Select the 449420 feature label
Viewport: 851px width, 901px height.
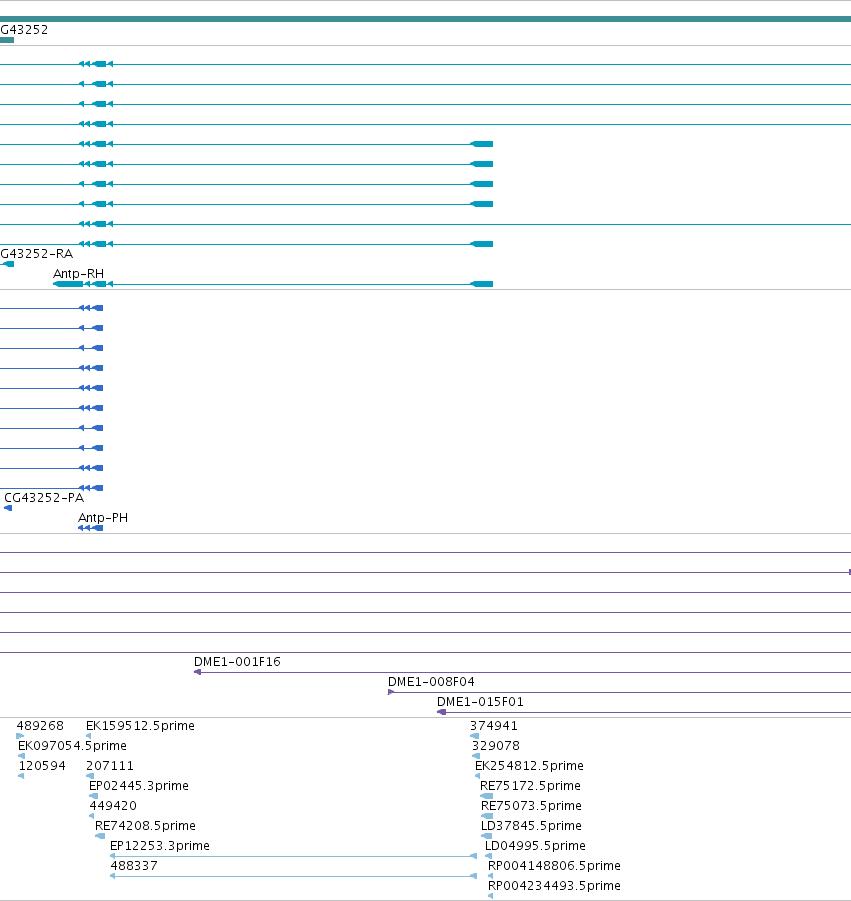click(x=113, y=806)
